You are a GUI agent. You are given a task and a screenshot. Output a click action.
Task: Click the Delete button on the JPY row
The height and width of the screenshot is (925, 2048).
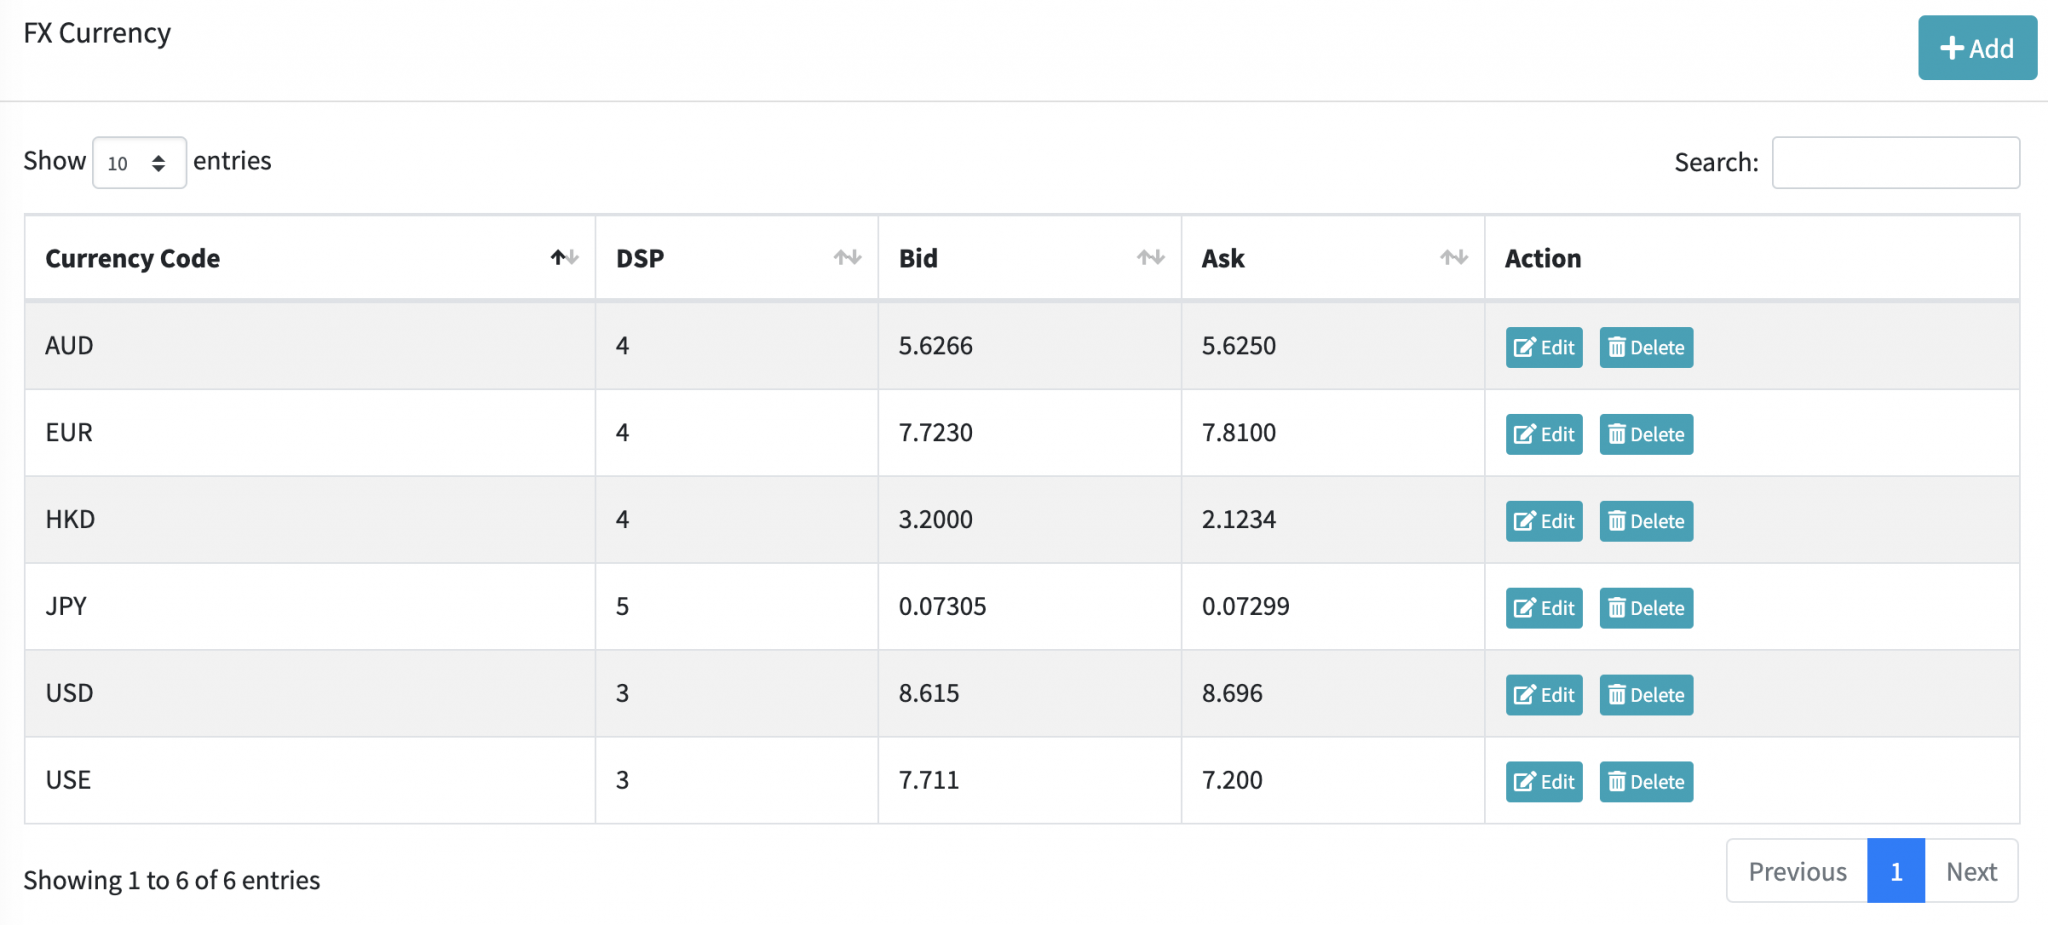1646,607
